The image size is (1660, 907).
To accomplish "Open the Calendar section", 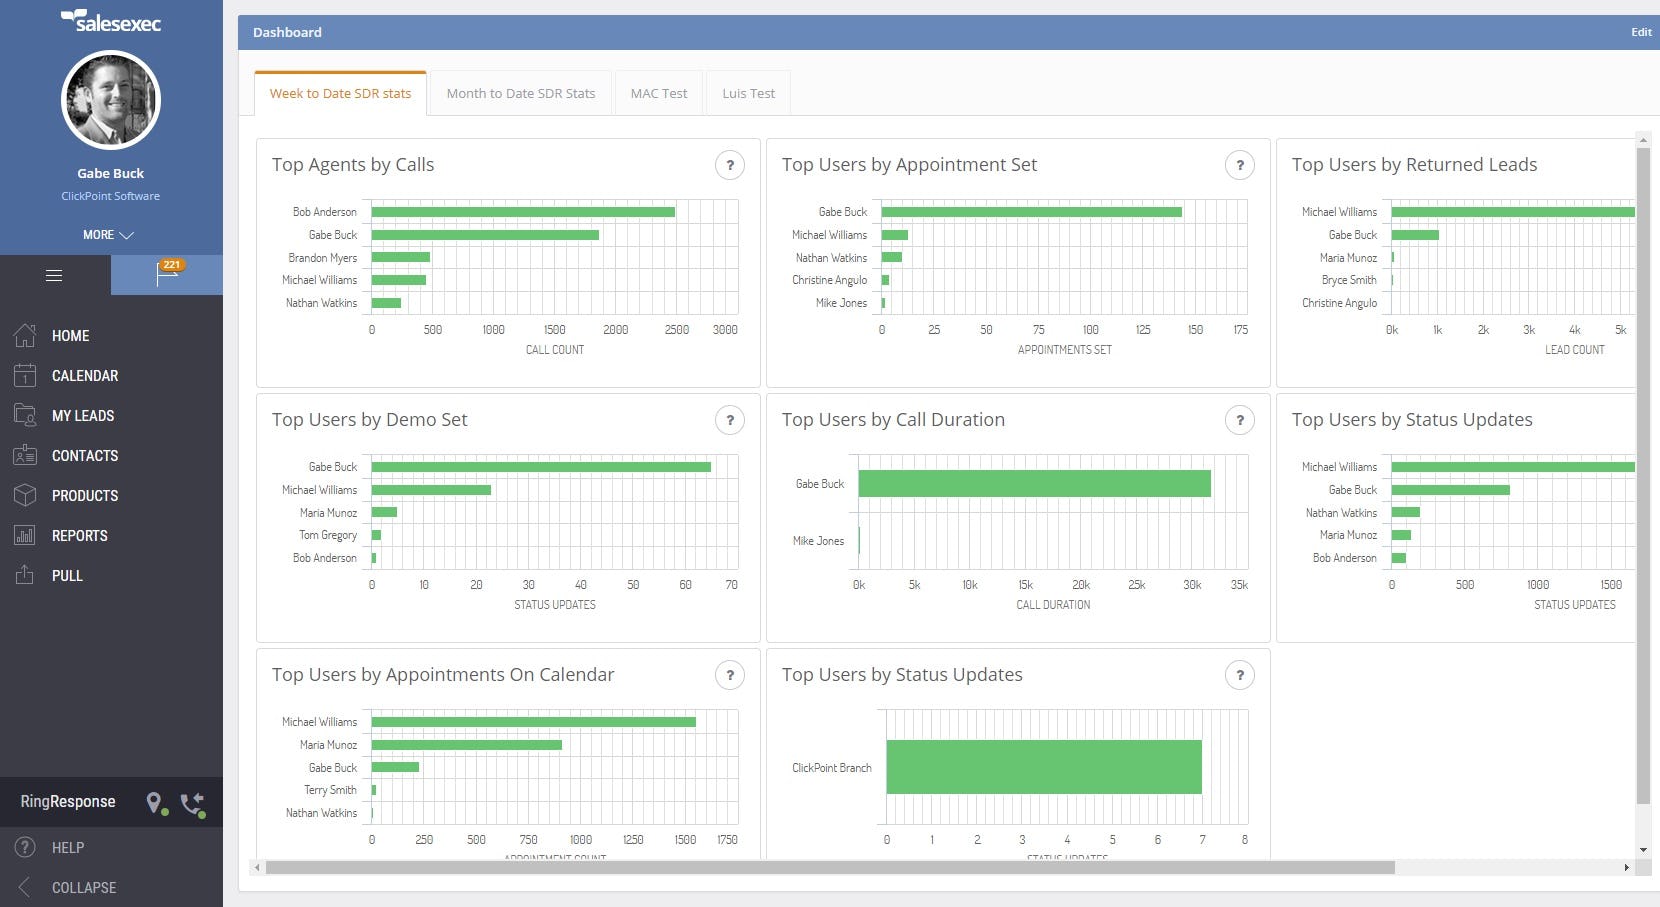I will (x=85, y=376).
